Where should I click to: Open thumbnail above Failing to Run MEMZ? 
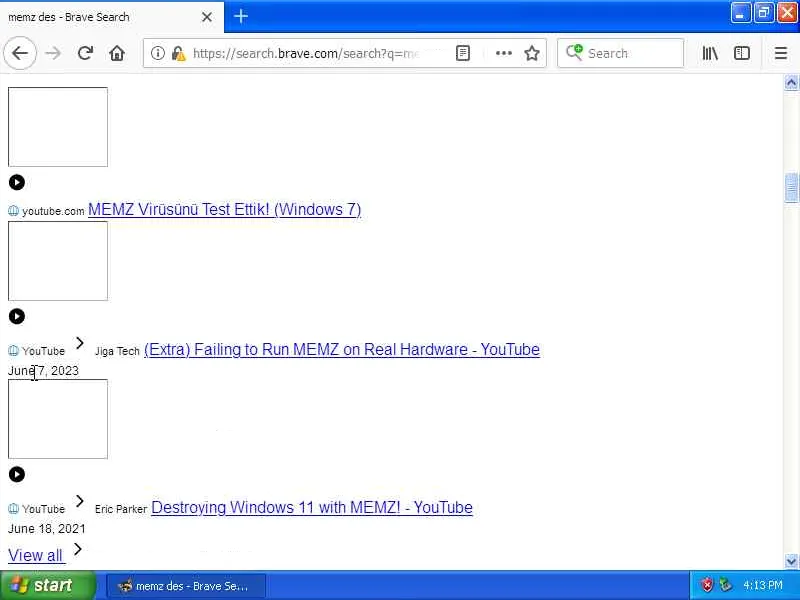tap(58, 261)
